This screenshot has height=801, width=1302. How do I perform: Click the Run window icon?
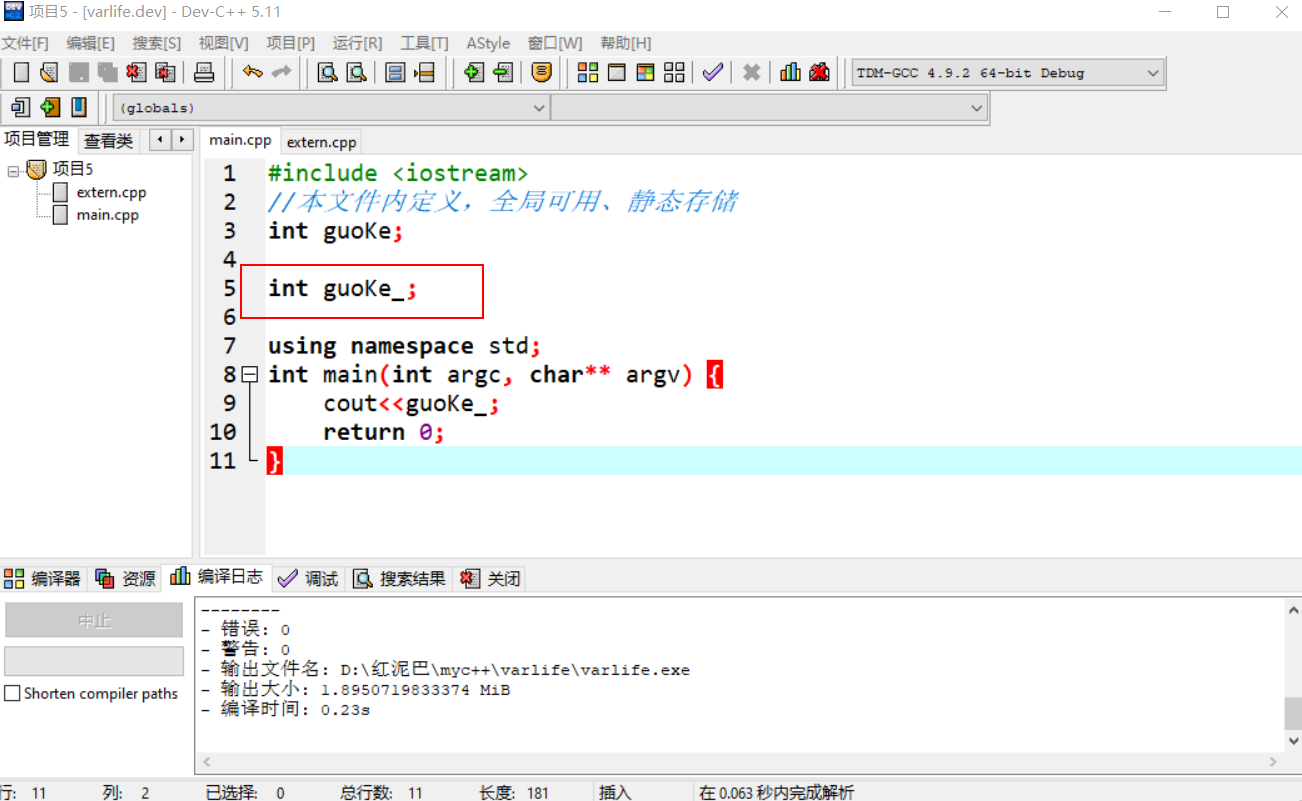pyautogui.click(x=617, y=72)
